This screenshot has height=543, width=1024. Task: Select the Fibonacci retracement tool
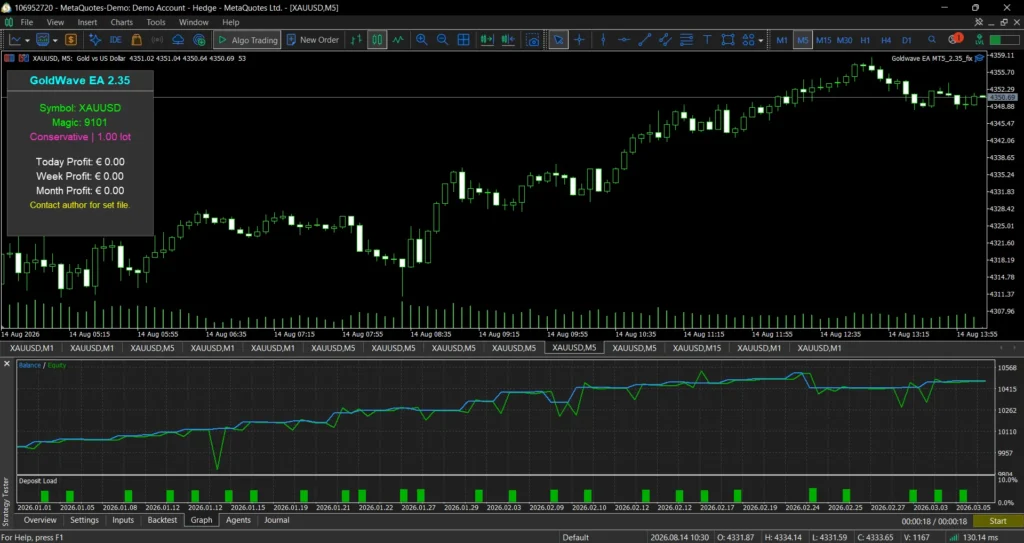[686, 40]
